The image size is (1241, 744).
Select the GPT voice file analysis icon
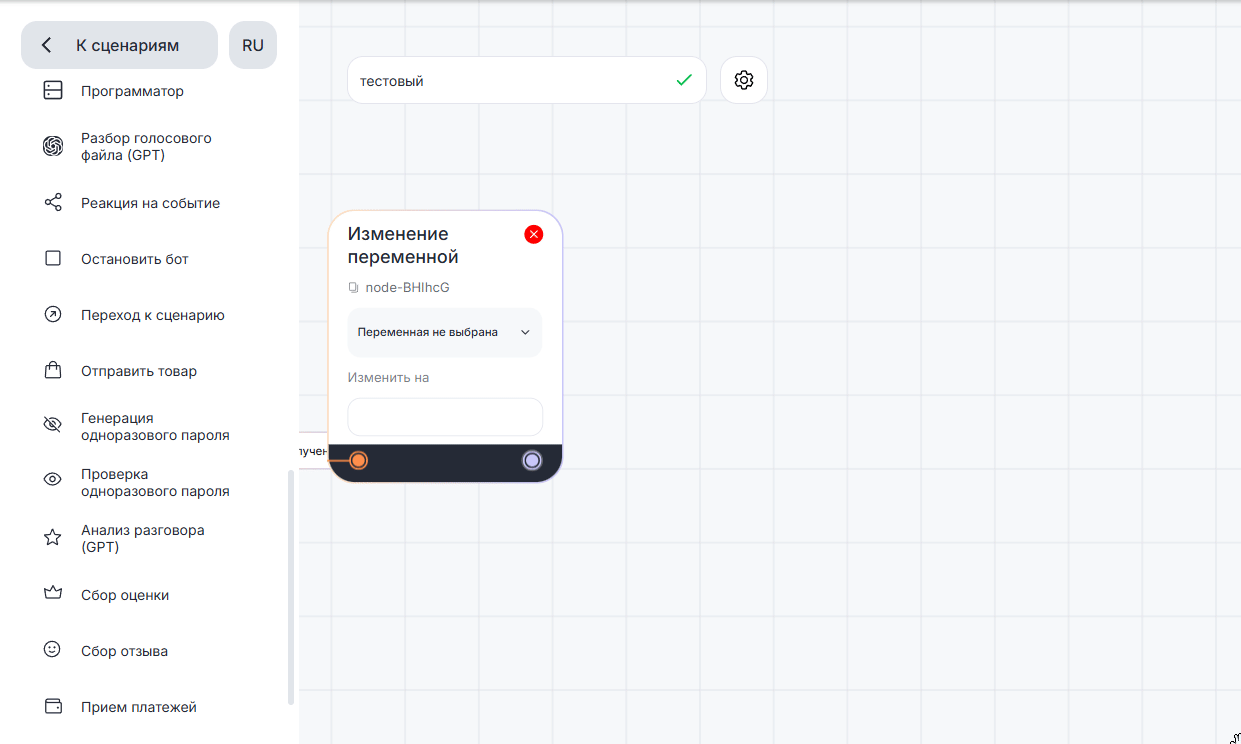[53, 146]
